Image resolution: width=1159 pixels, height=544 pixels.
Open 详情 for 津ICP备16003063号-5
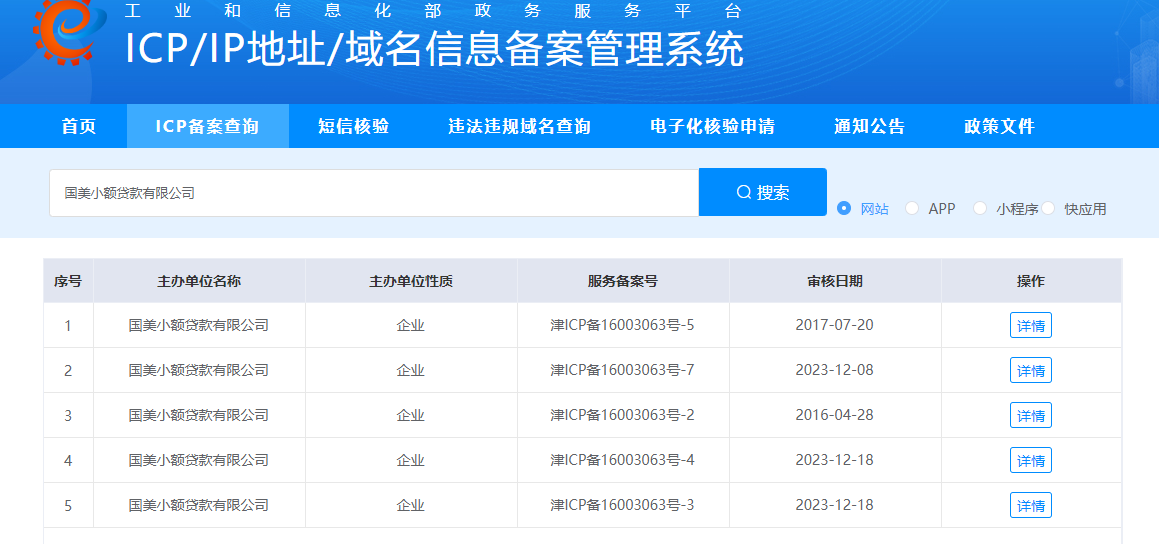[1031, 325]
